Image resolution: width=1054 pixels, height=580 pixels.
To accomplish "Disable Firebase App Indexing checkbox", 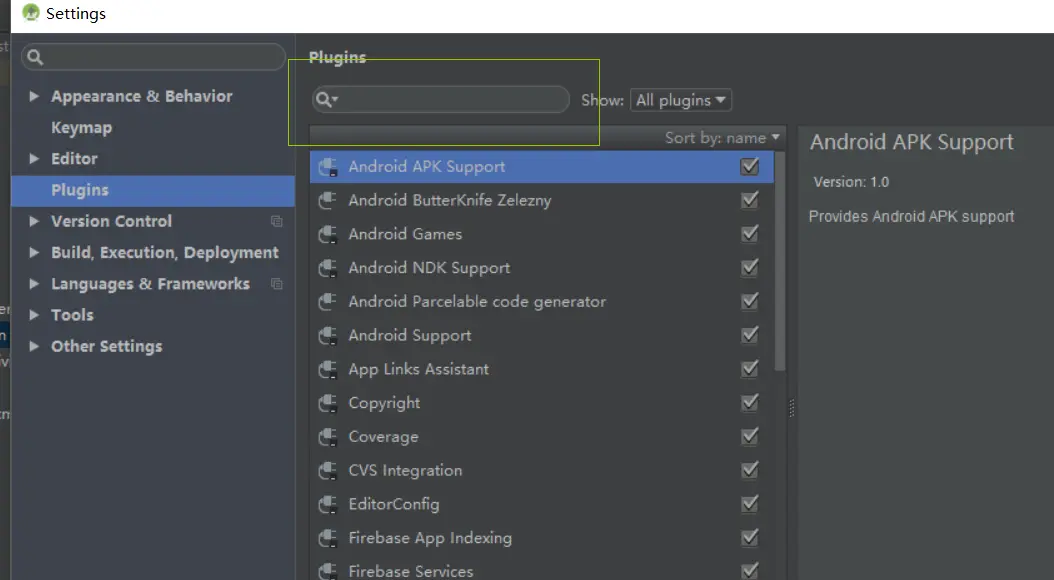I will tap(749, 537).
